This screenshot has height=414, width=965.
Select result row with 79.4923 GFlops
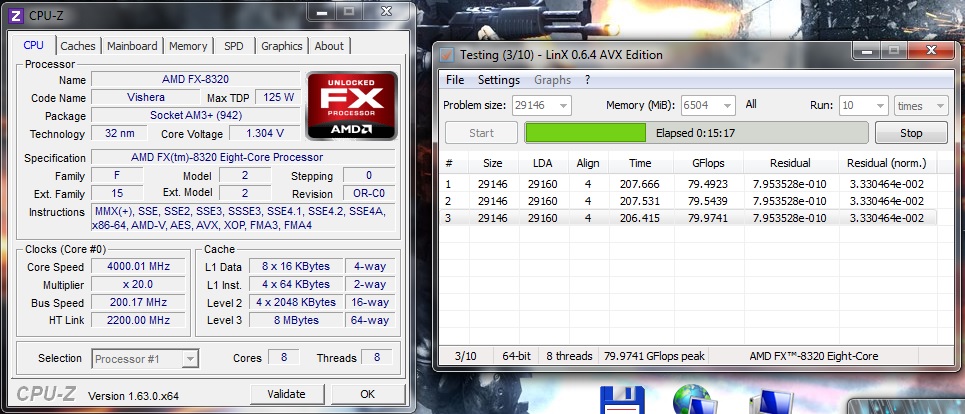click(688, 184)
